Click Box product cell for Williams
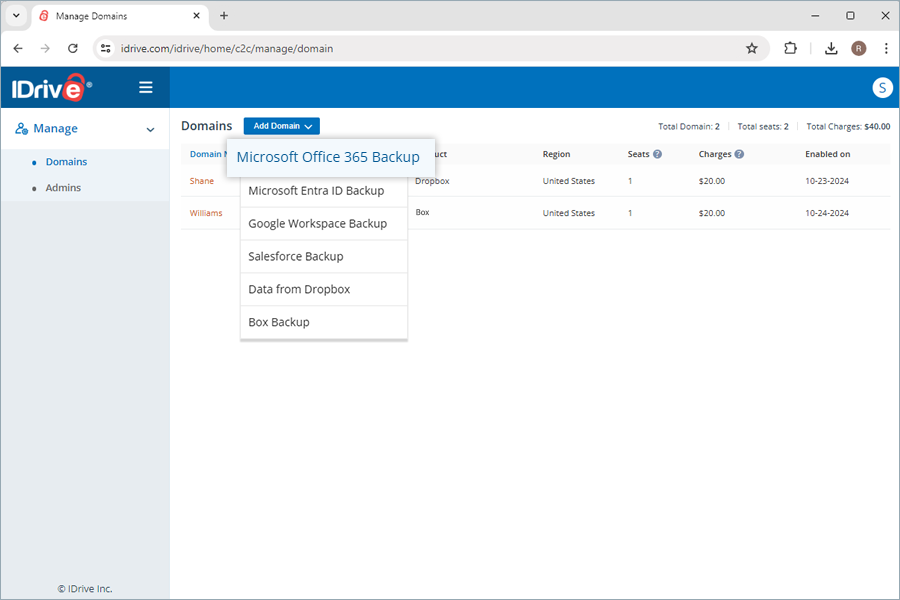This screenshot has width=900, height=600. [422, 212]
